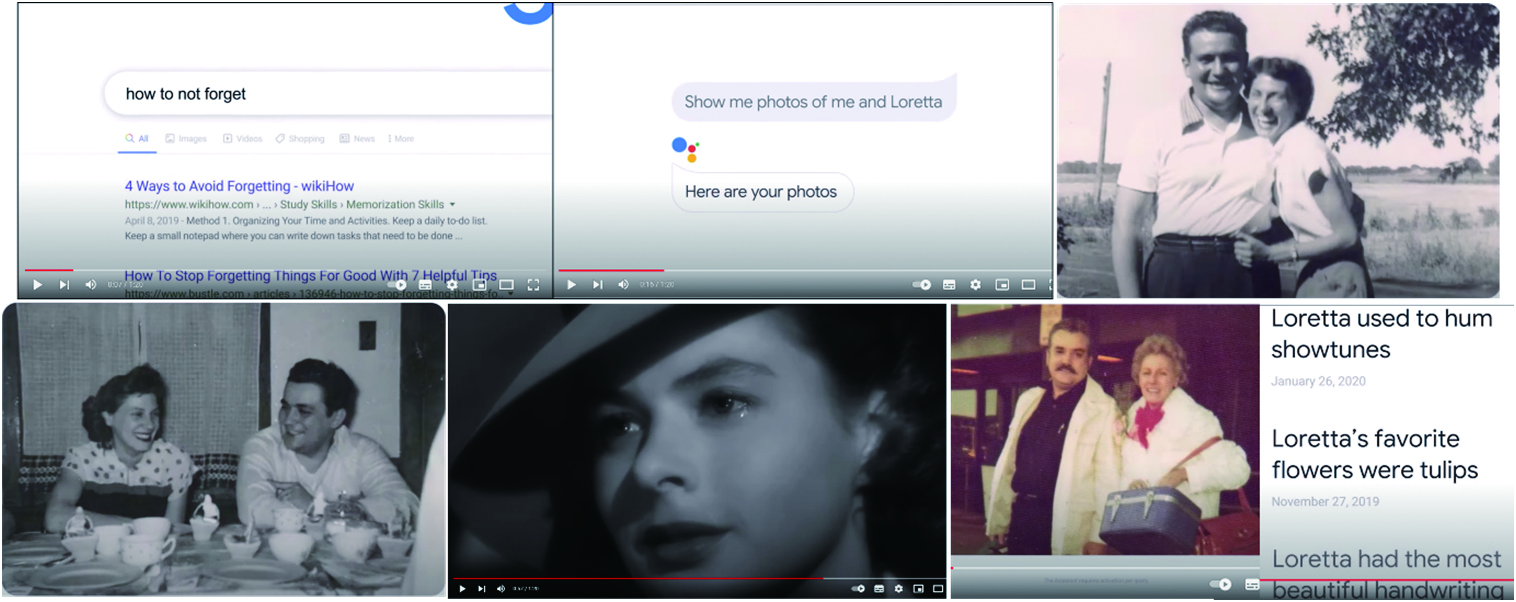The height and width of the screenshot is (602, 1516).
Task: Click the wikihow.com result URL
Action: coord(284,205)
